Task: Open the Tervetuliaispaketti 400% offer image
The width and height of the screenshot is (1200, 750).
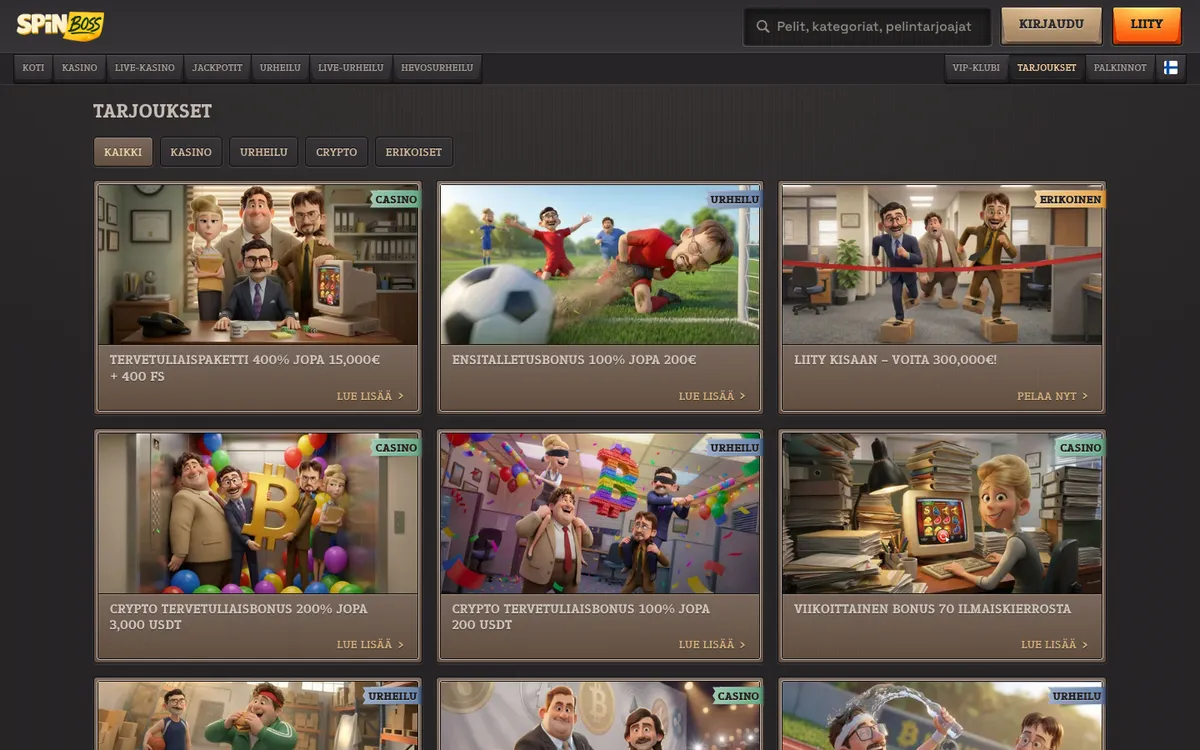Action: [258, 264]
